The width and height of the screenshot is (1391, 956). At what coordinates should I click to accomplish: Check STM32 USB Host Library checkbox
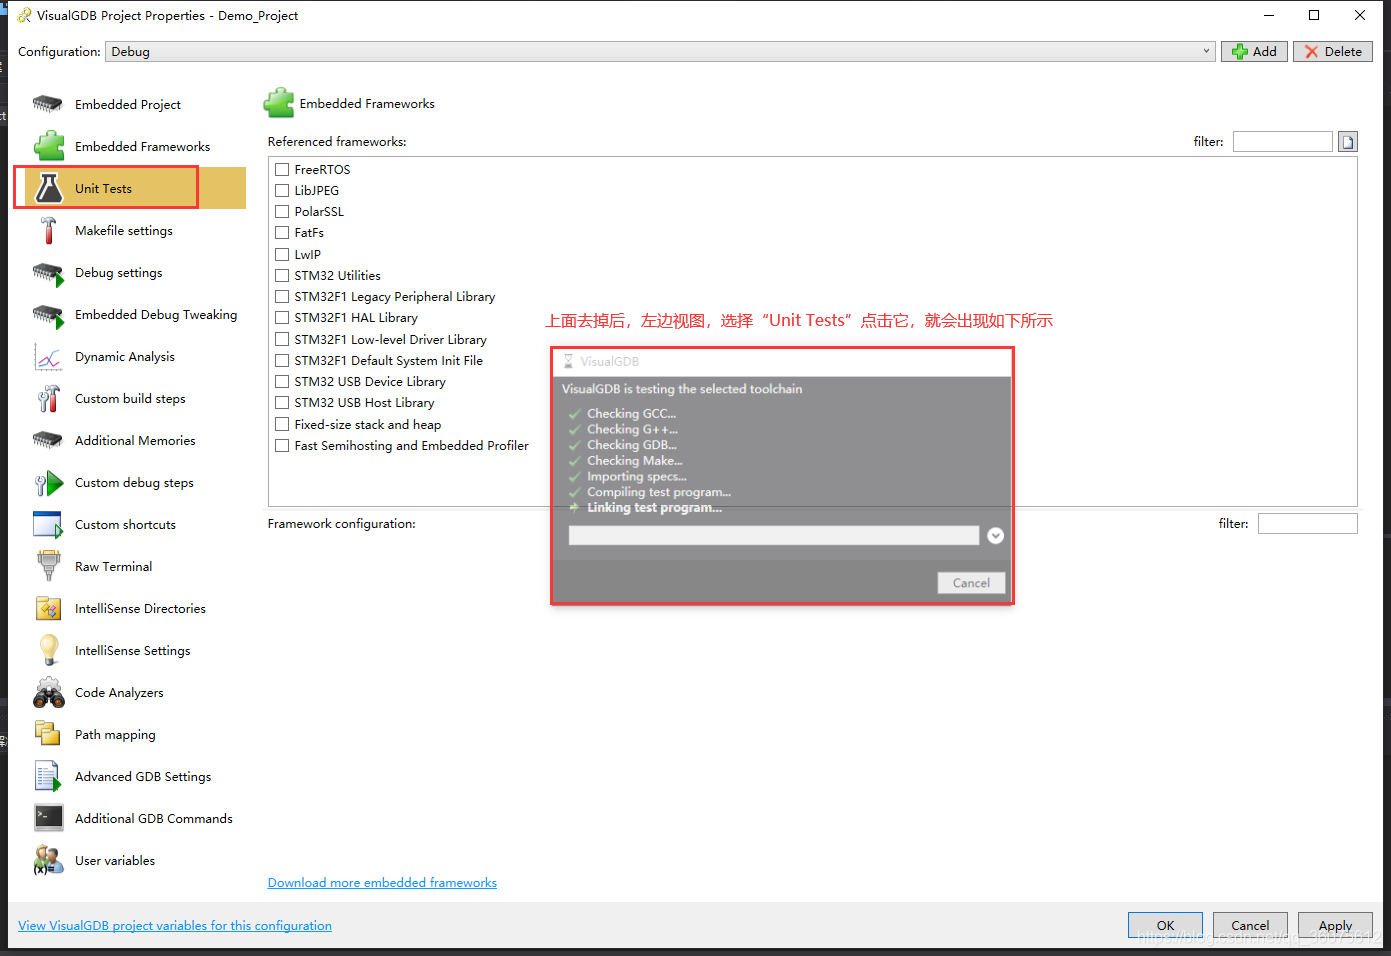(x=282, y=403)
